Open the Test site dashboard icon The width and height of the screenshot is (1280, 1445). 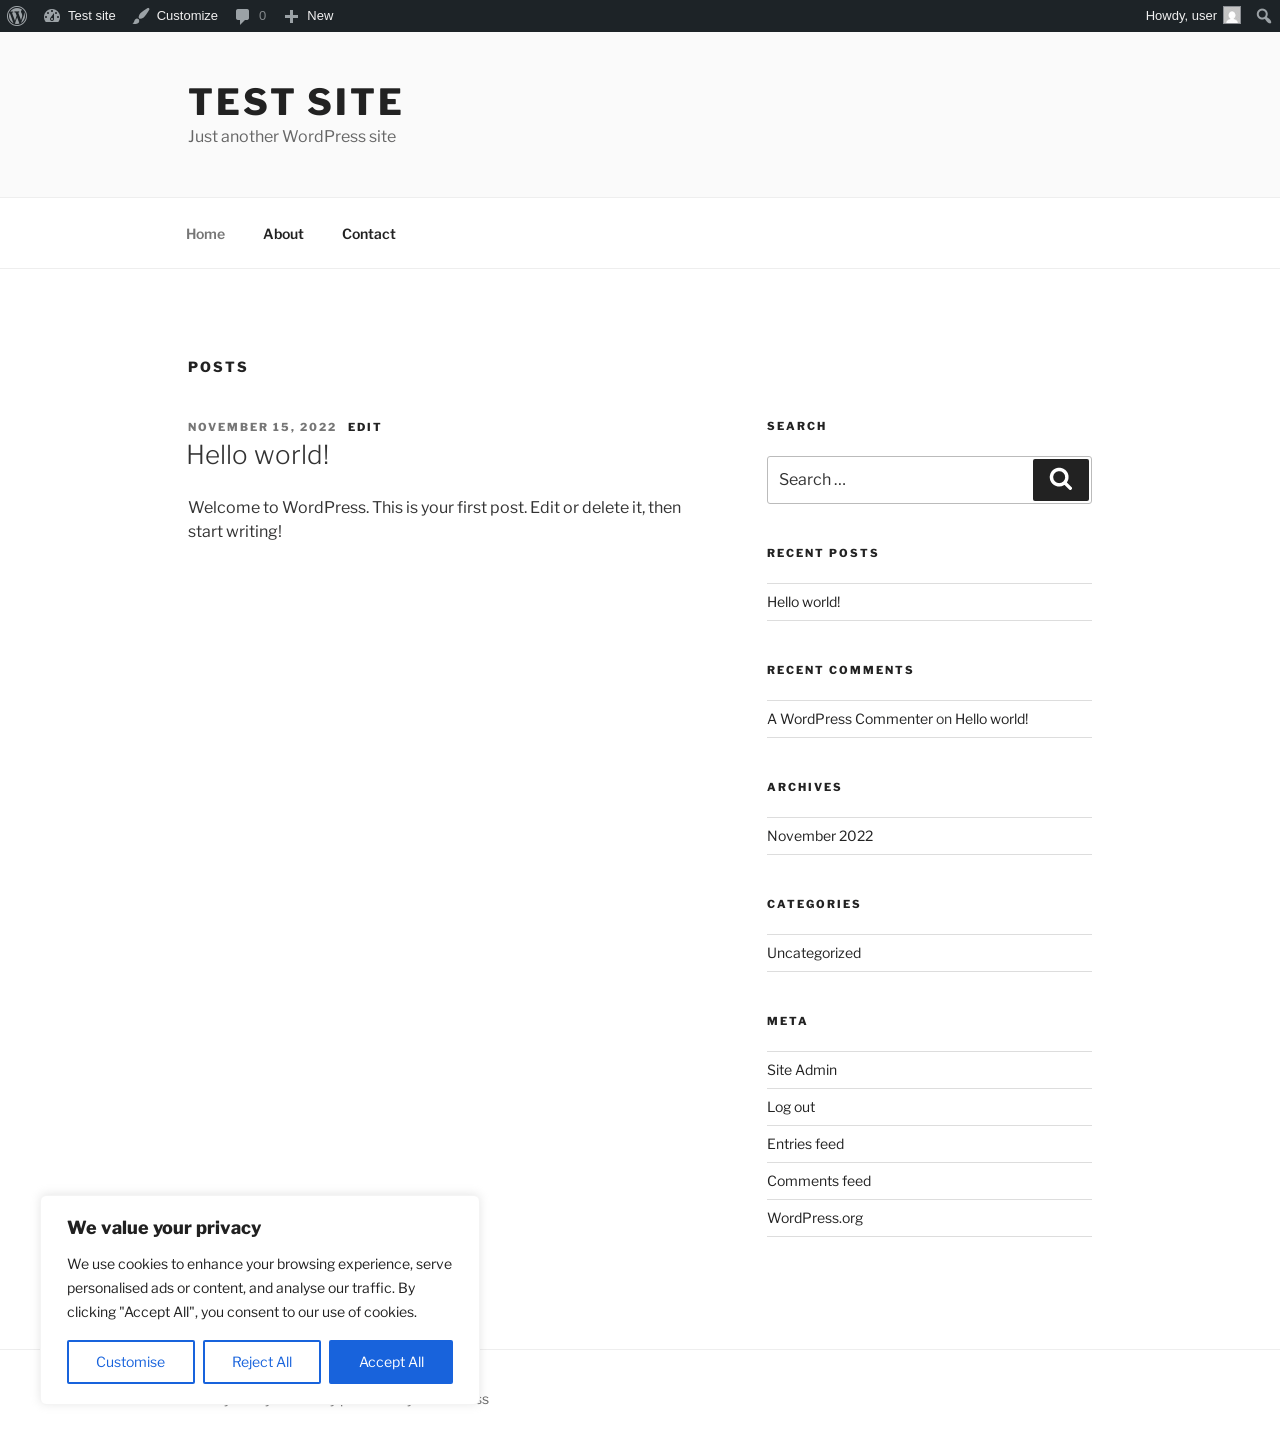(52, 16)
